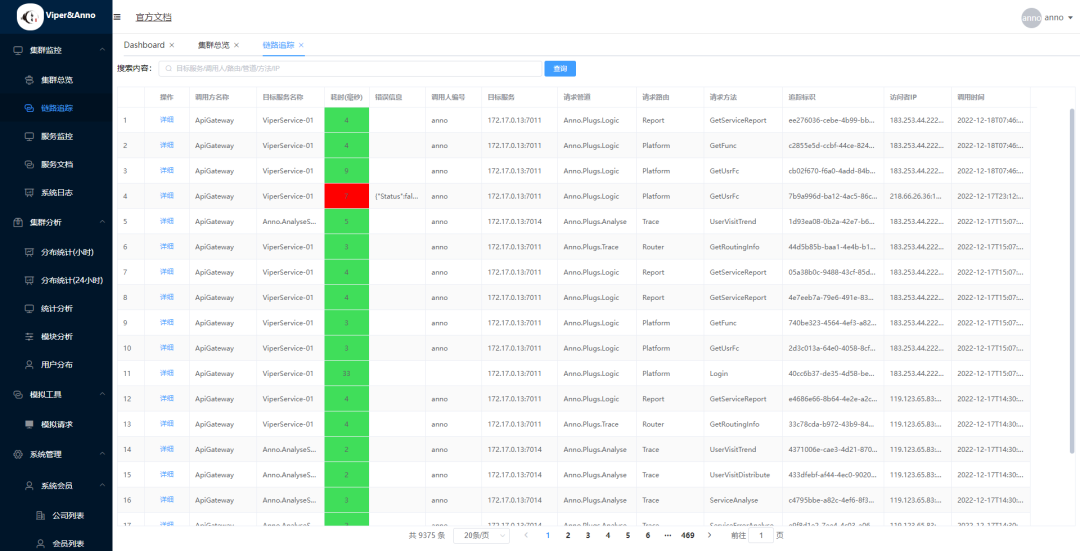Image resolution: width=1080 pixels, height=551 pixels.
Task: Click the GetRoutingInfo cell in row 6
Action: (x=742, y=247)
